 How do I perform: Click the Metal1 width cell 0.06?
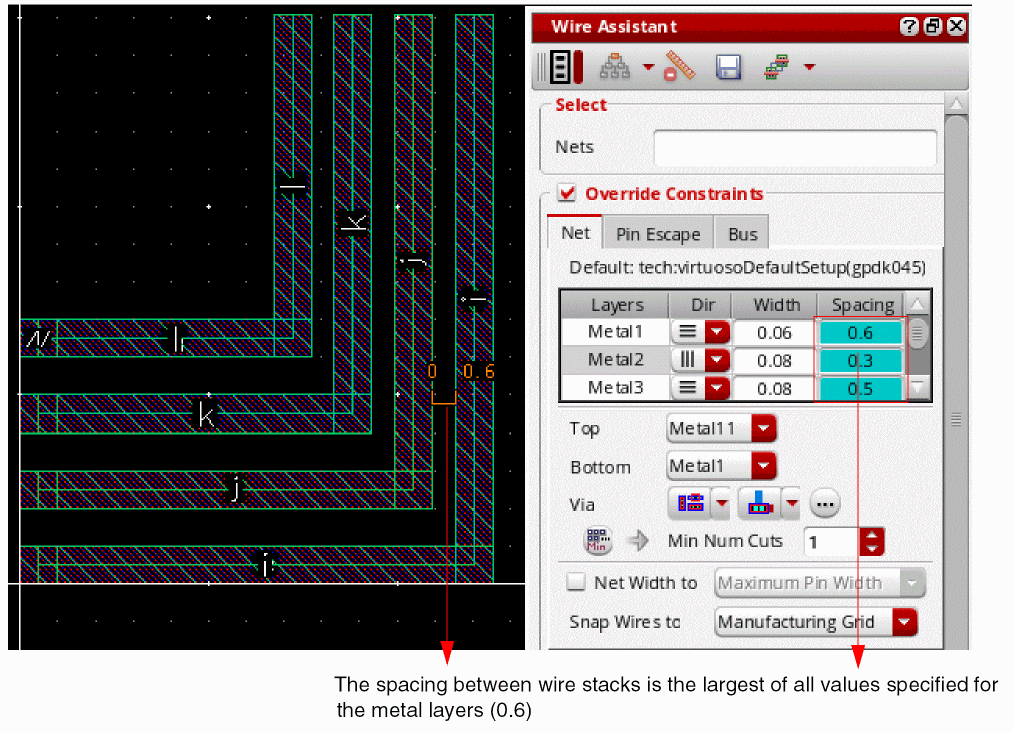tap(774, 333)
